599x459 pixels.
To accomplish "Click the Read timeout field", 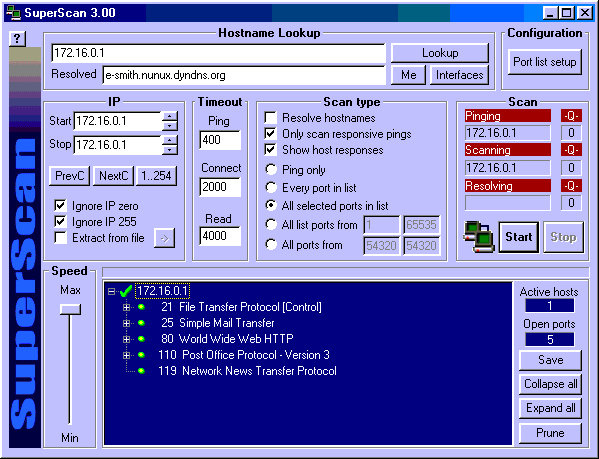I will tap(220, 236).
